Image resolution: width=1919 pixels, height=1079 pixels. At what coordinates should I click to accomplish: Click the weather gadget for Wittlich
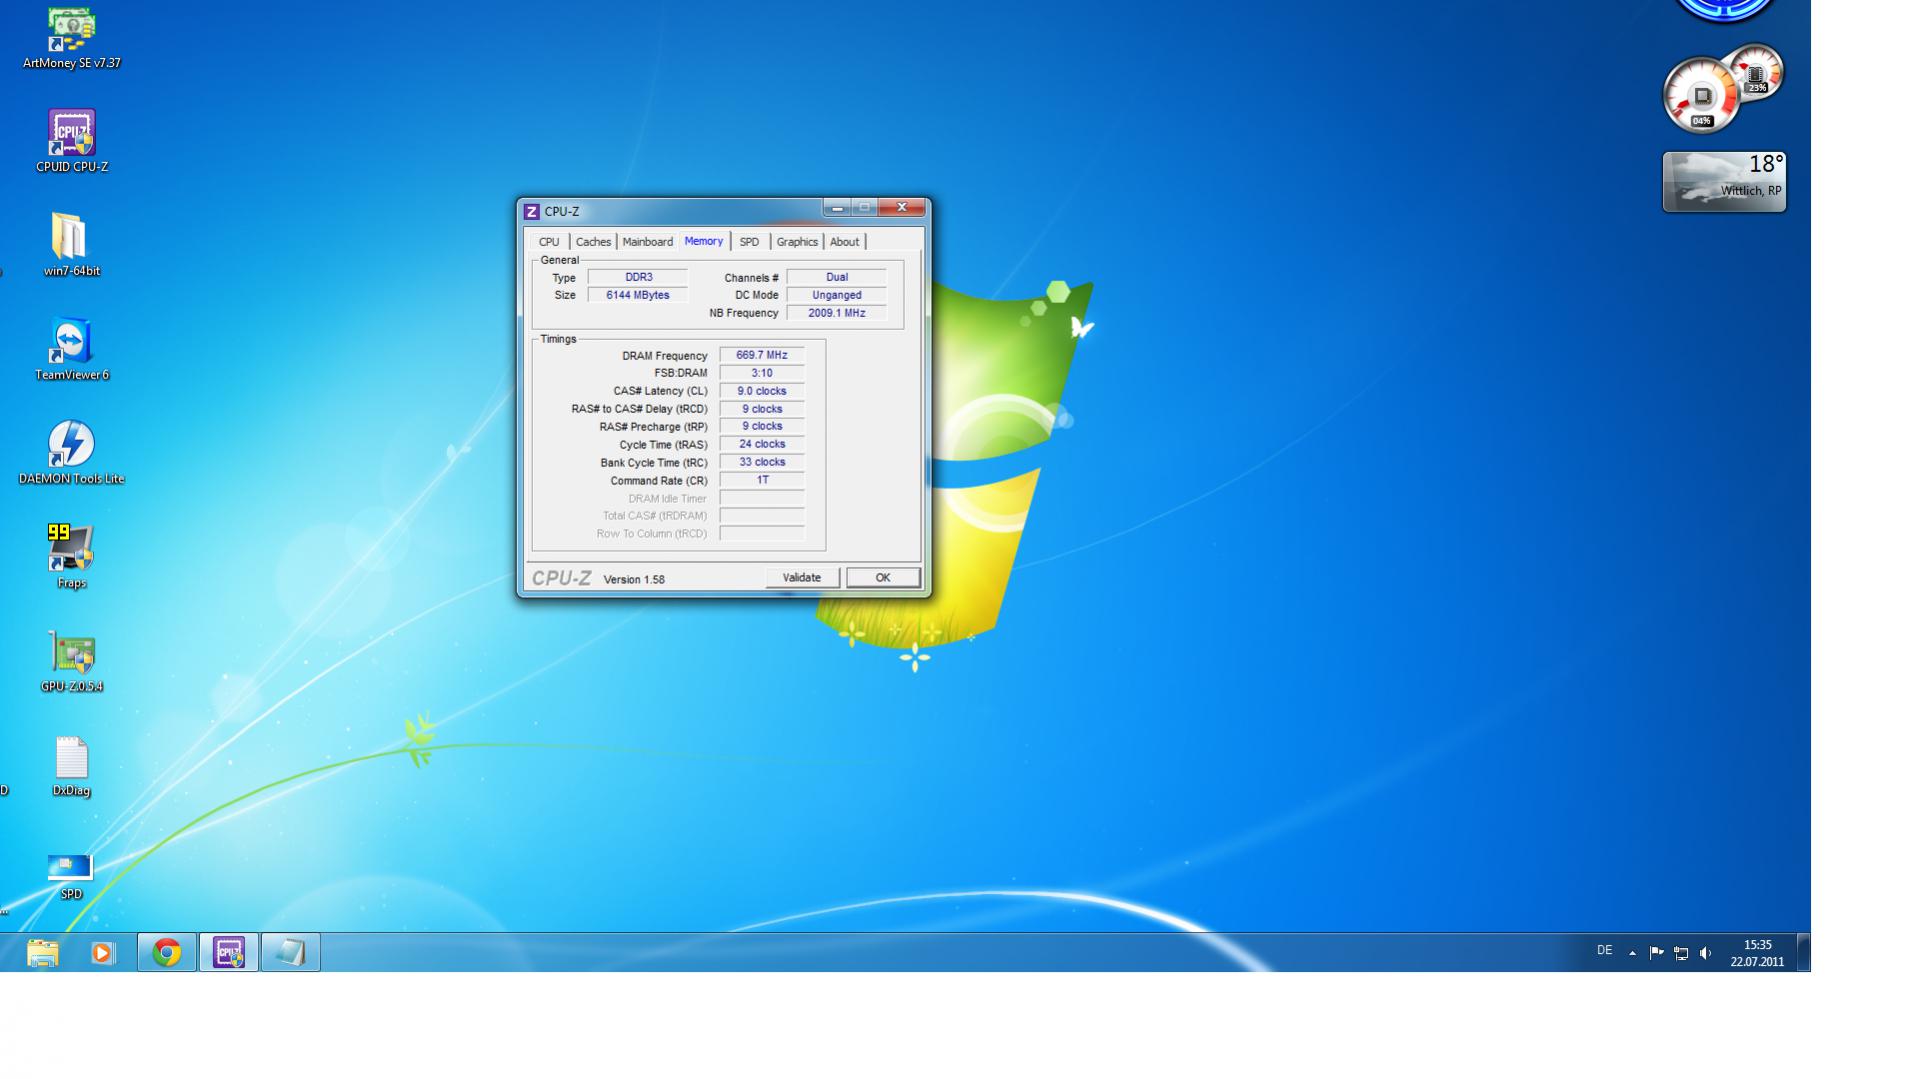1724,181
